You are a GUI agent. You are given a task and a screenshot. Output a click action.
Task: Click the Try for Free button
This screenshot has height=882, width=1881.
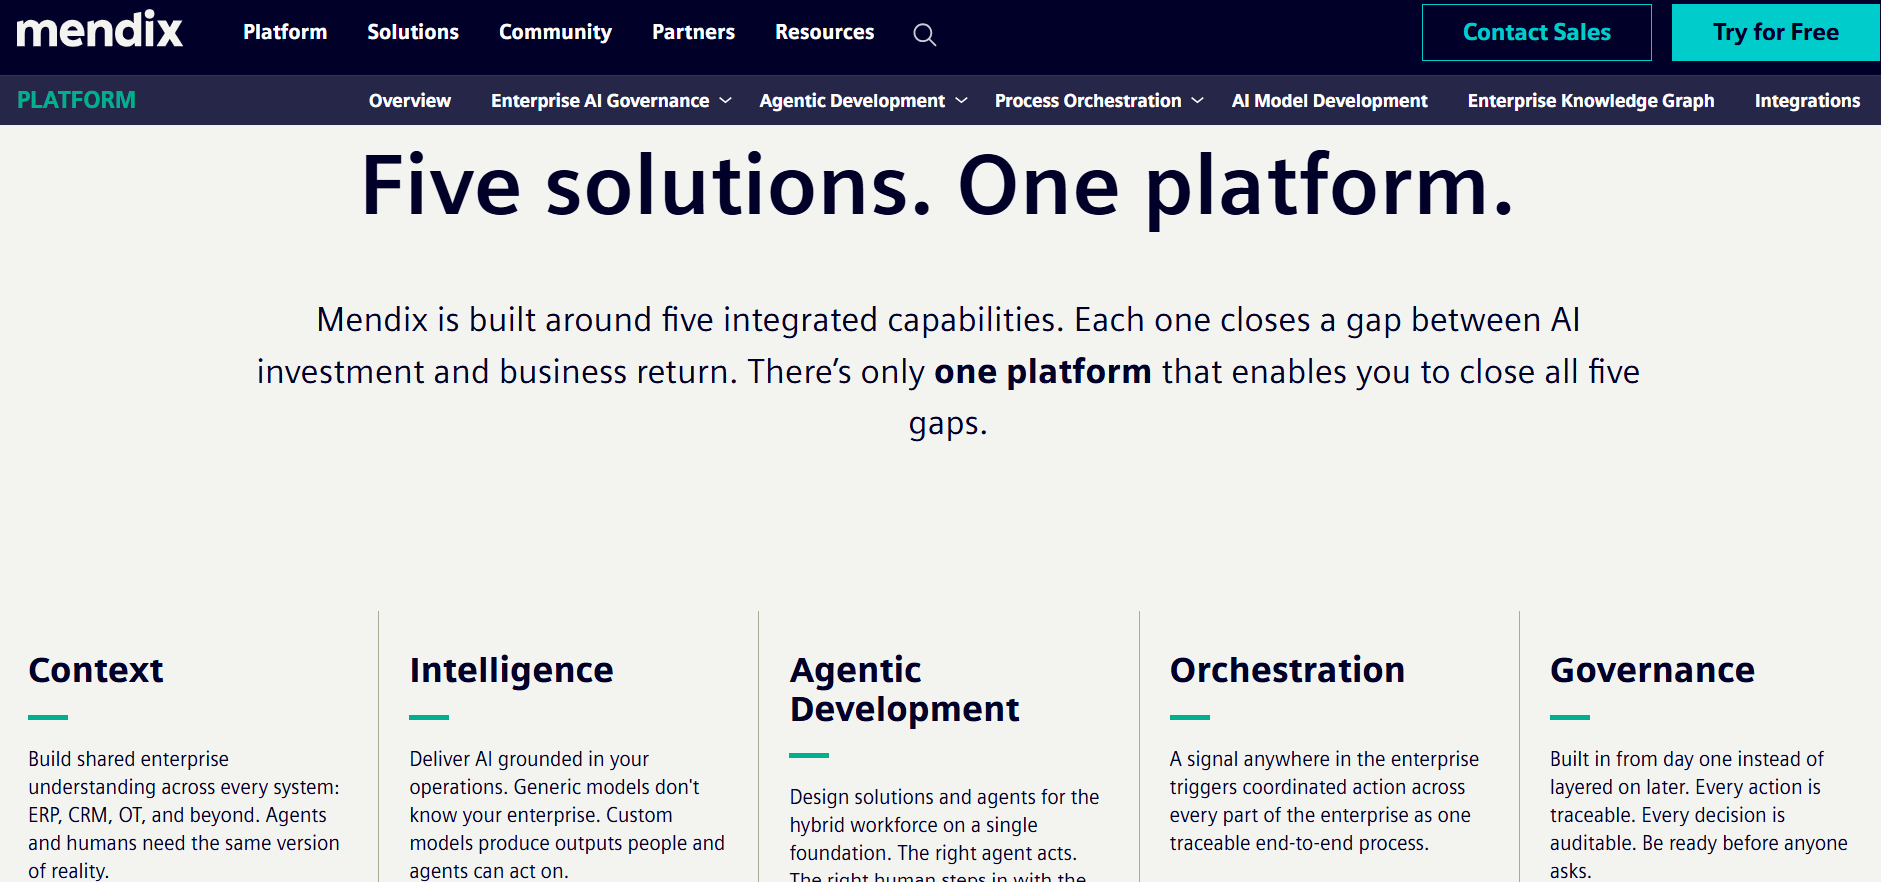click(1776, 32)
